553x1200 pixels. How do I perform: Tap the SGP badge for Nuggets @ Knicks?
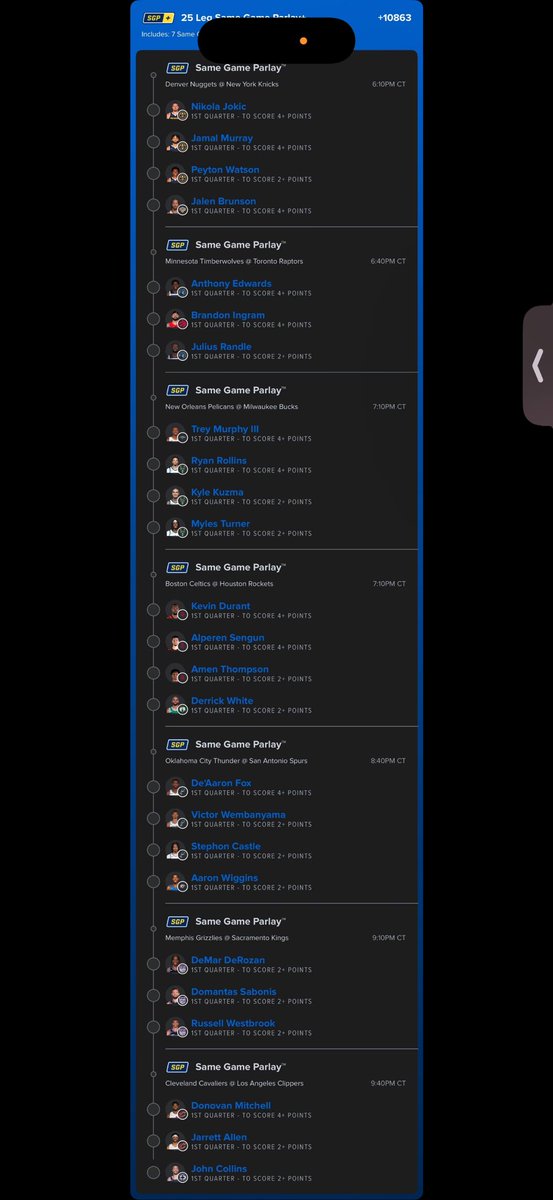pyautogui.click(x=177, y=68)
